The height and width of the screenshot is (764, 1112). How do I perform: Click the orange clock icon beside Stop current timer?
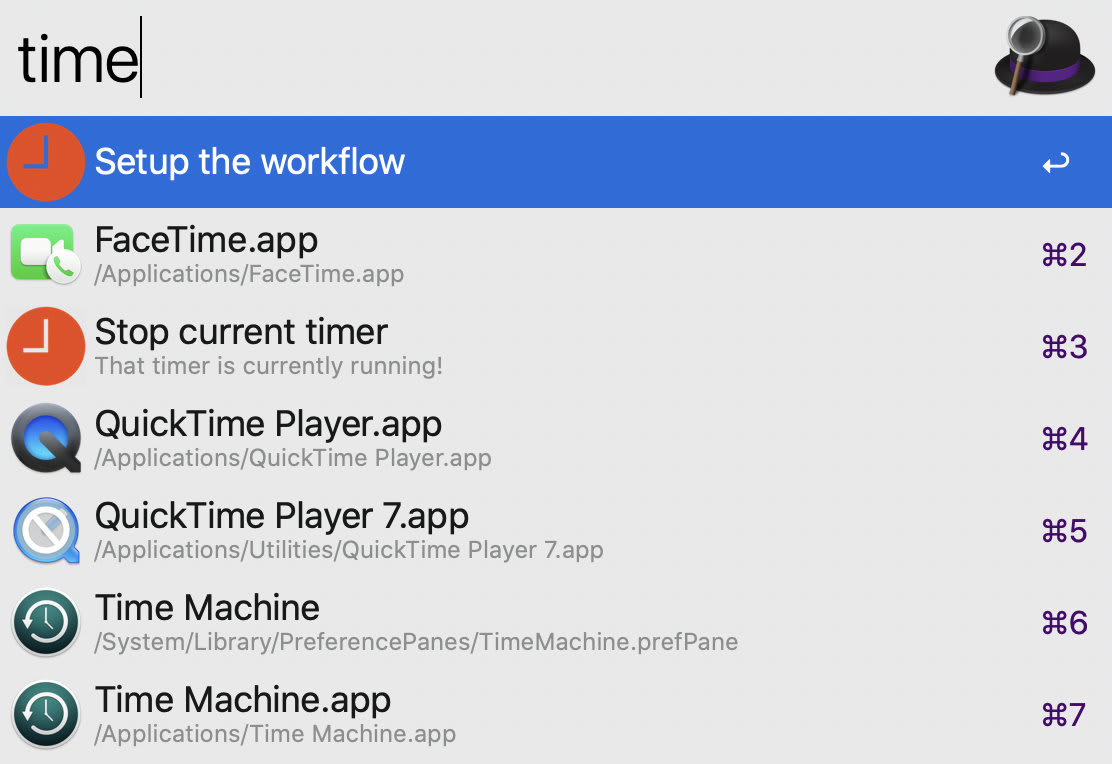[46, 346]
